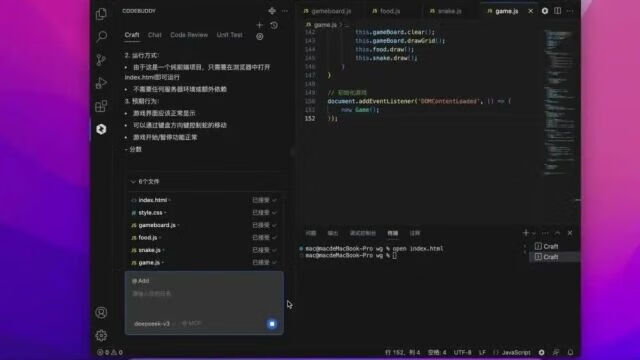
Task: Open index.html in the changed files list
Action: coord(153,200)
